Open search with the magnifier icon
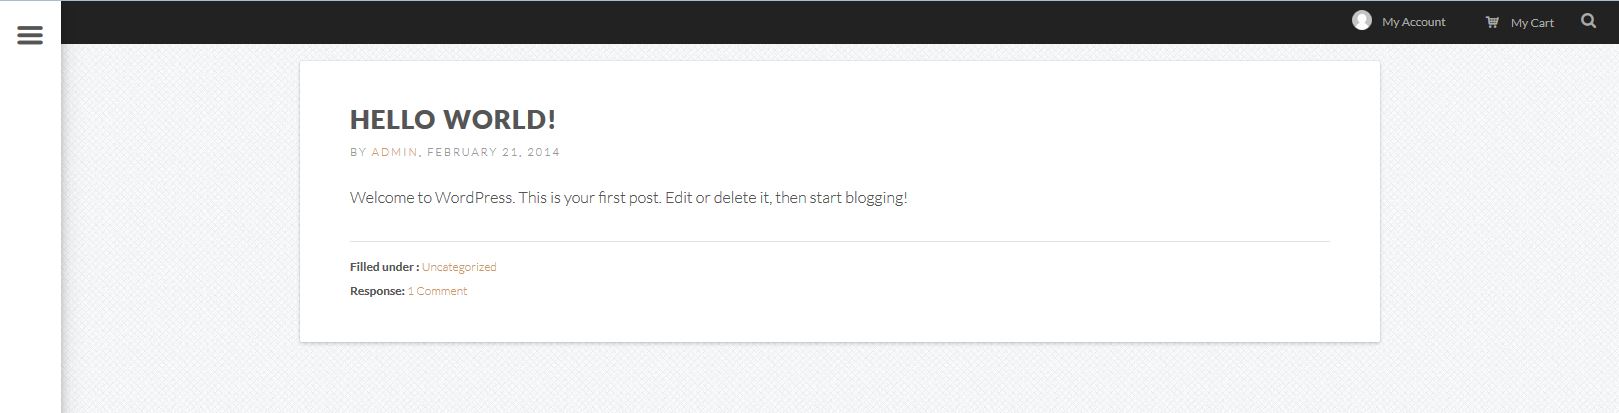 1588,21
